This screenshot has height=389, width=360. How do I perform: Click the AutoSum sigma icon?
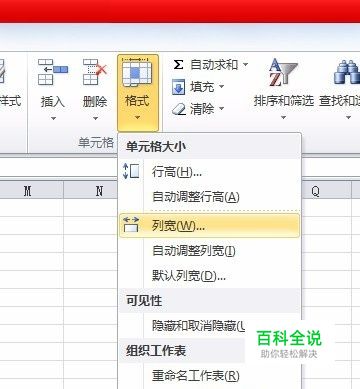point(178,64)
